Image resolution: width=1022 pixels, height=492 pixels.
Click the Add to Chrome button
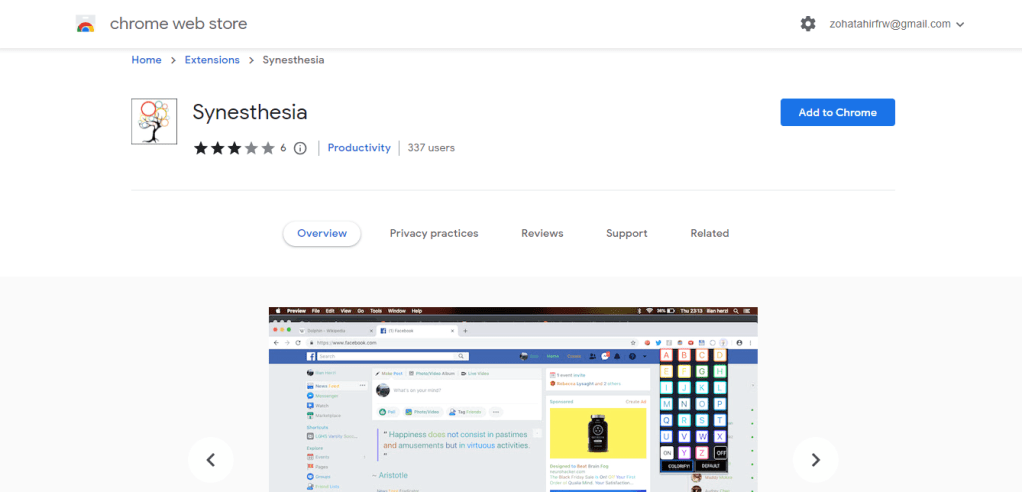click(837, 112)
